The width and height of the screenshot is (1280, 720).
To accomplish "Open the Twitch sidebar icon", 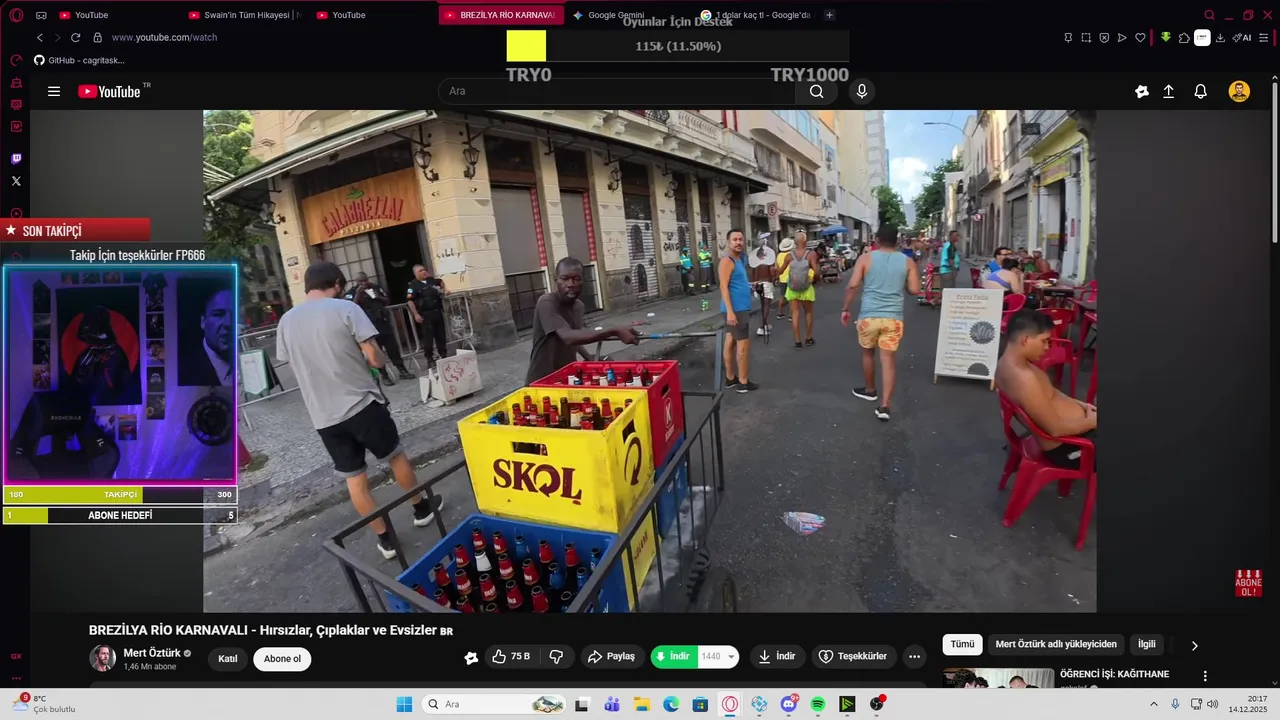I will 16,159.
